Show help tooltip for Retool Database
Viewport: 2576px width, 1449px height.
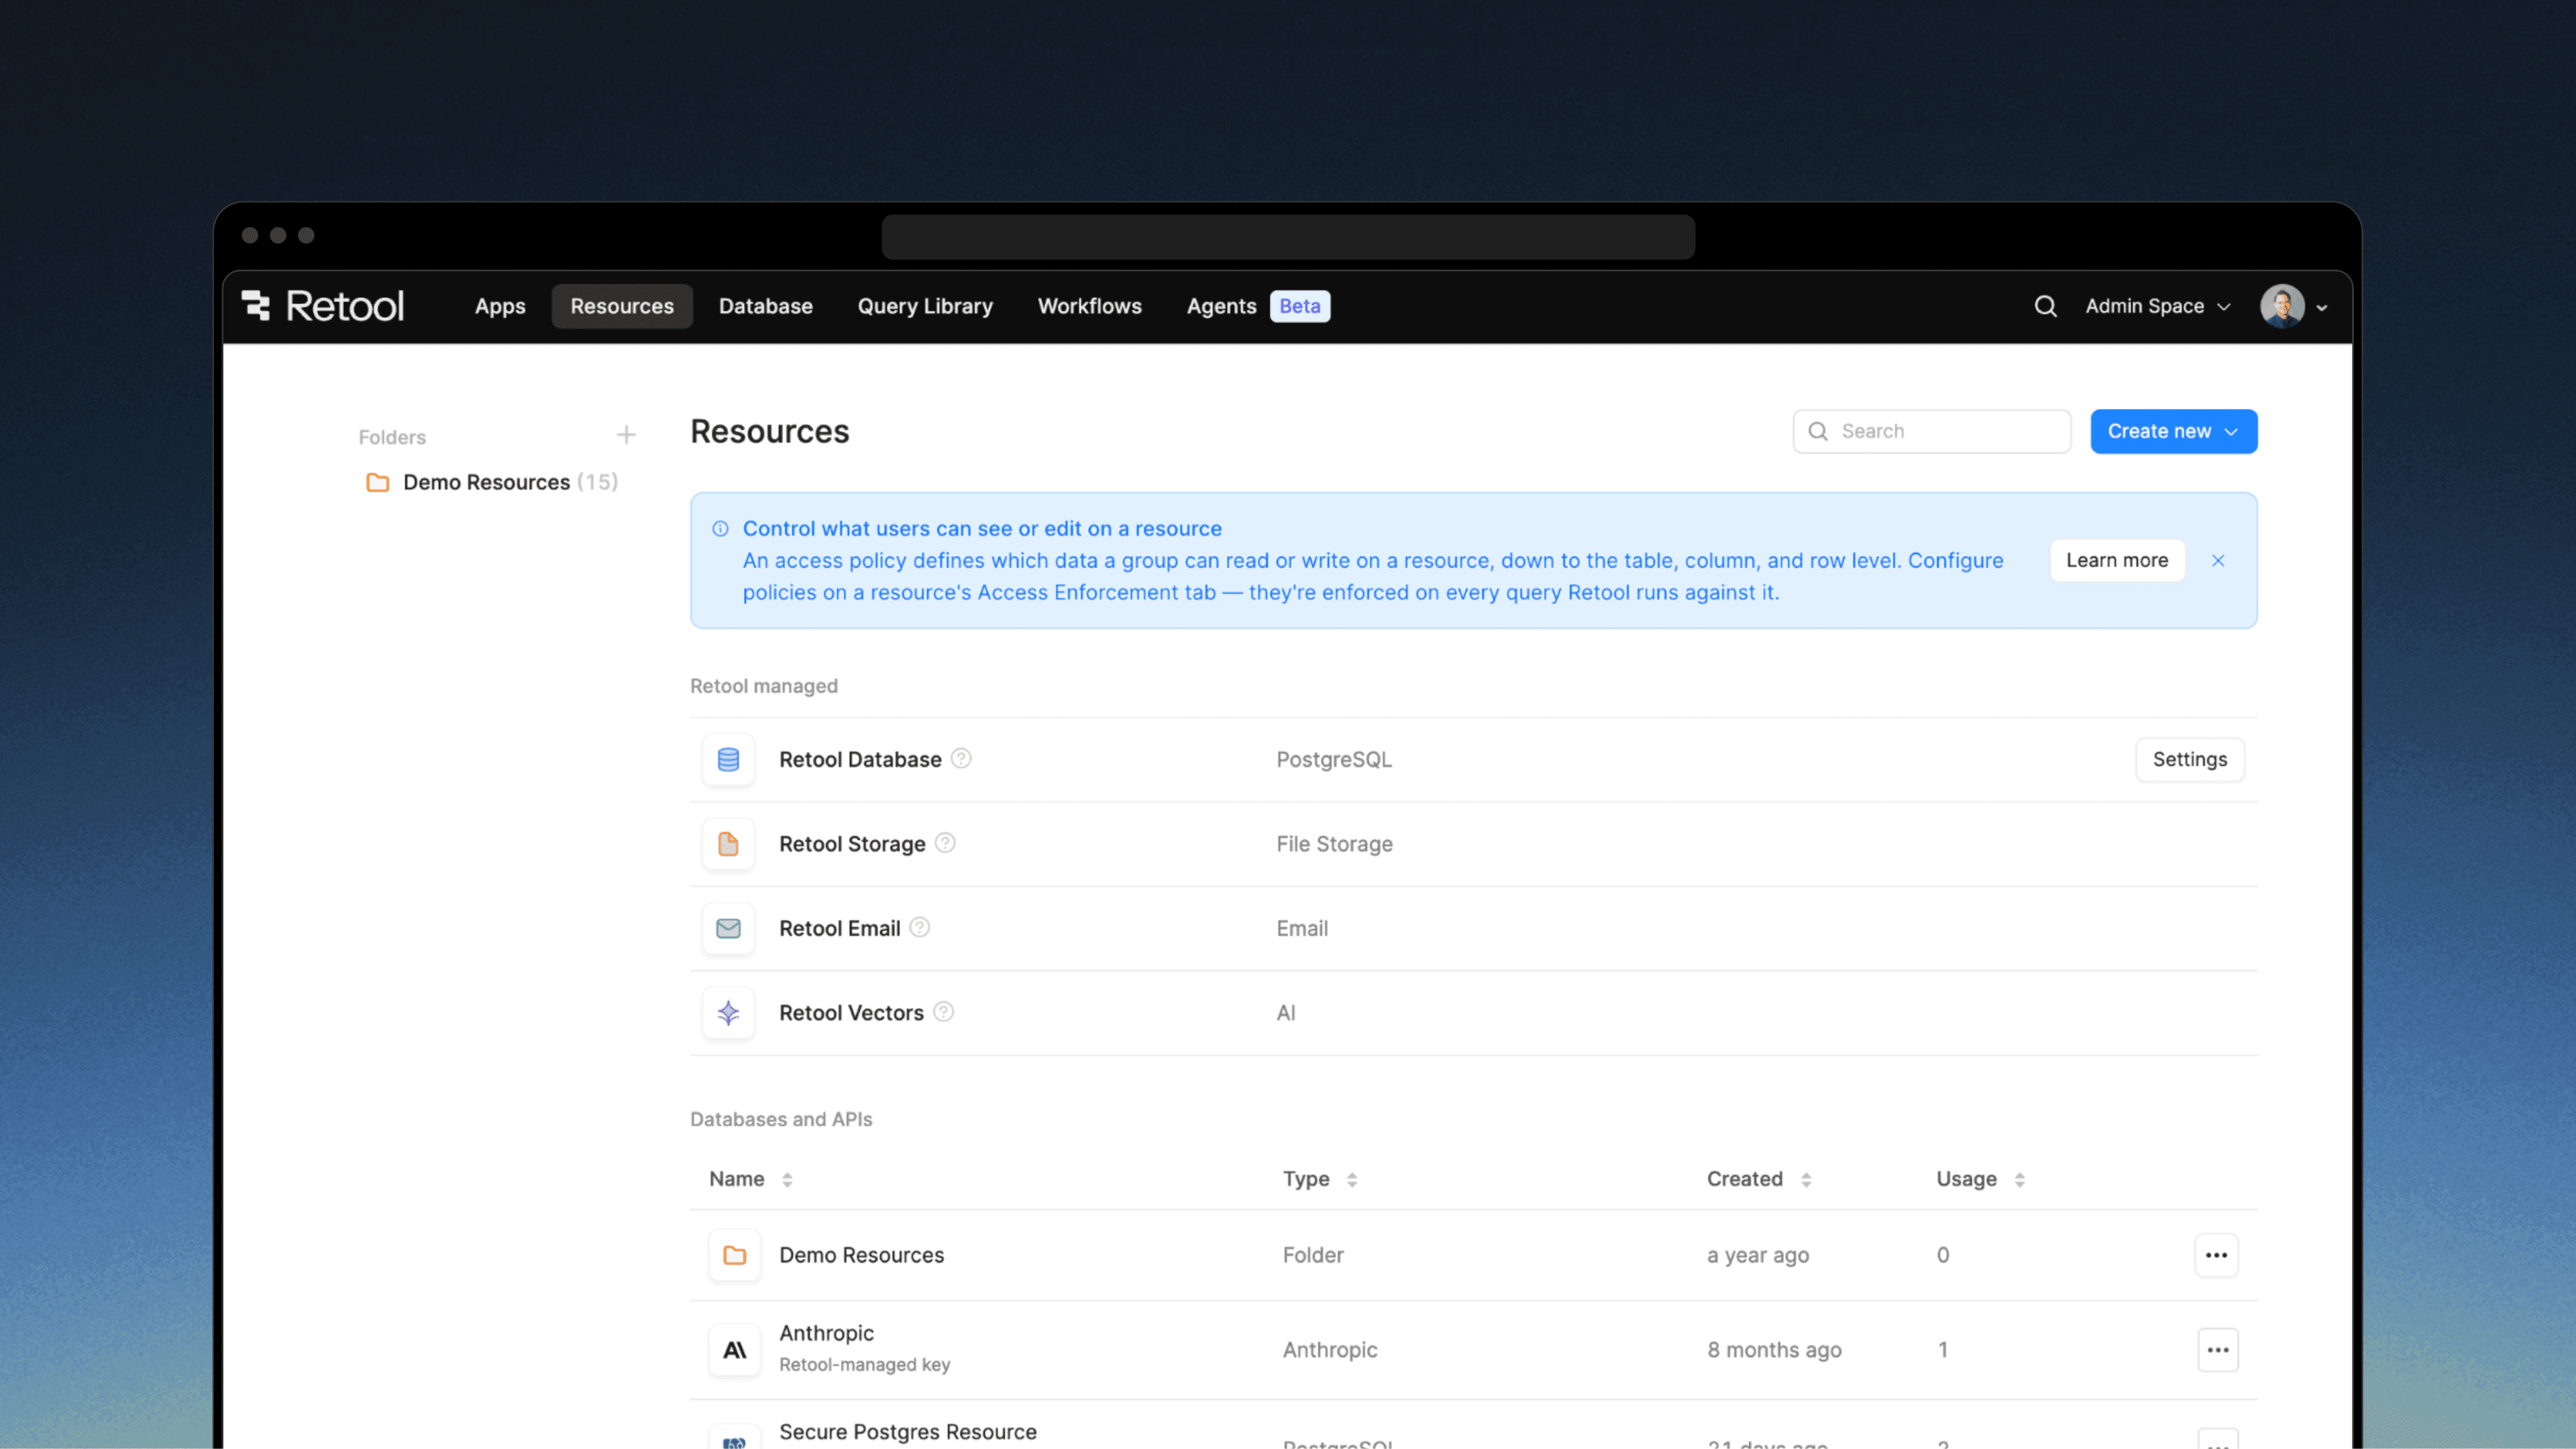(x=961, y=758)
